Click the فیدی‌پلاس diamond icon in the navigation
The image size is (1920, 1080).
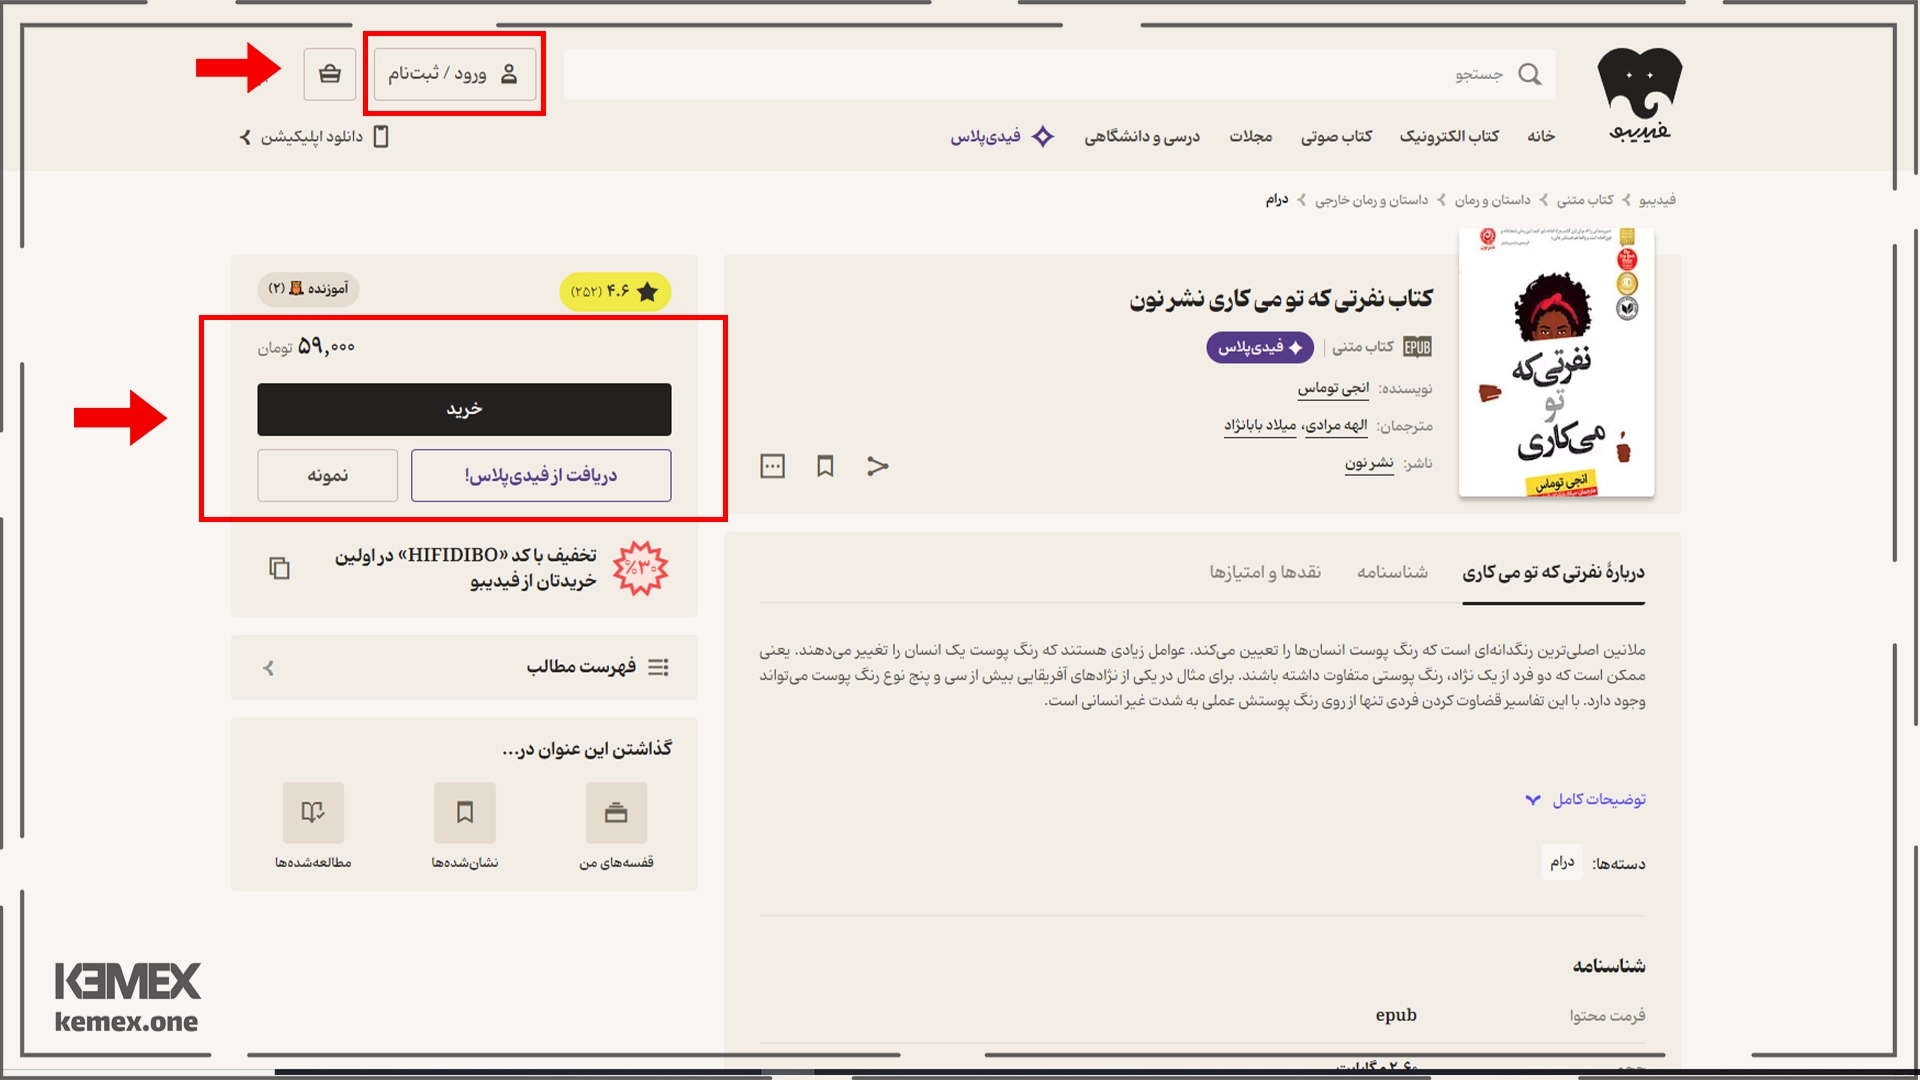click(1043, 136)
